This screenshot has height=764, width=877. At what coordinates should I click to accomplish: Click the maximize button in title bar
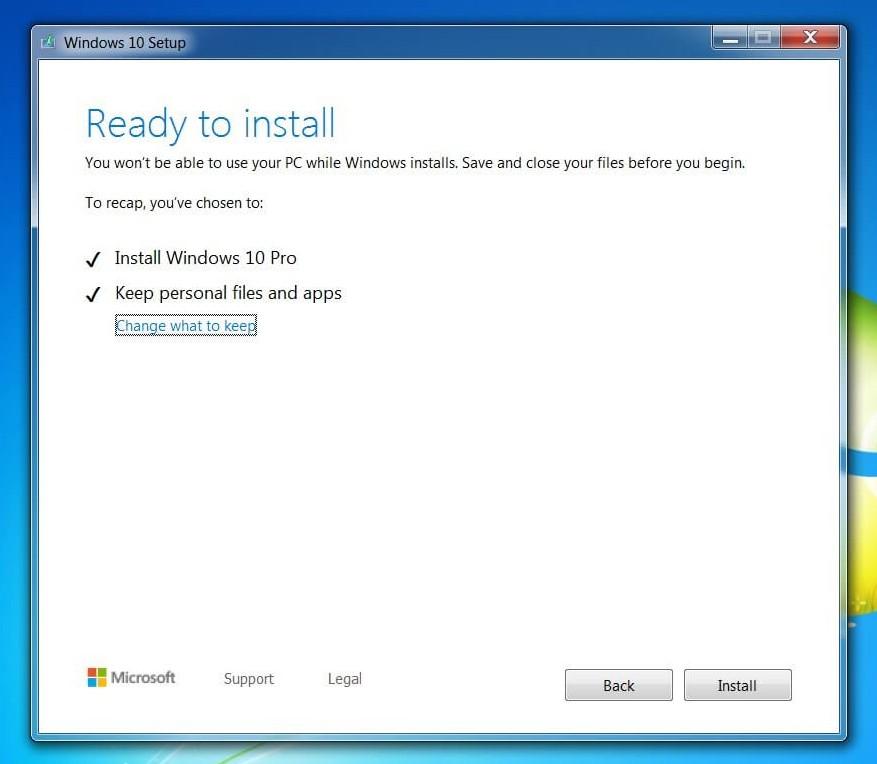point(763,38)
